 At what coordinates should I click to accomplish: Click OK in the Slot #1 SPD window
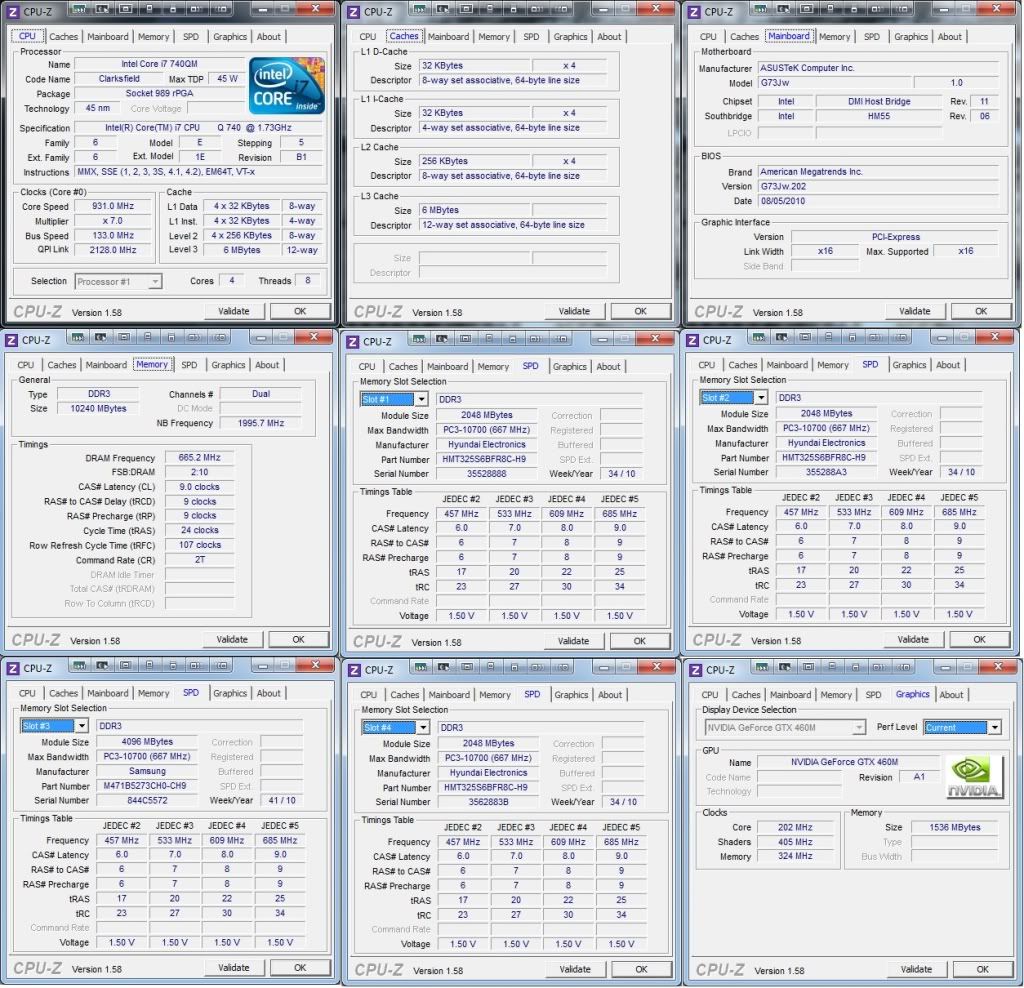pos(639,641)
